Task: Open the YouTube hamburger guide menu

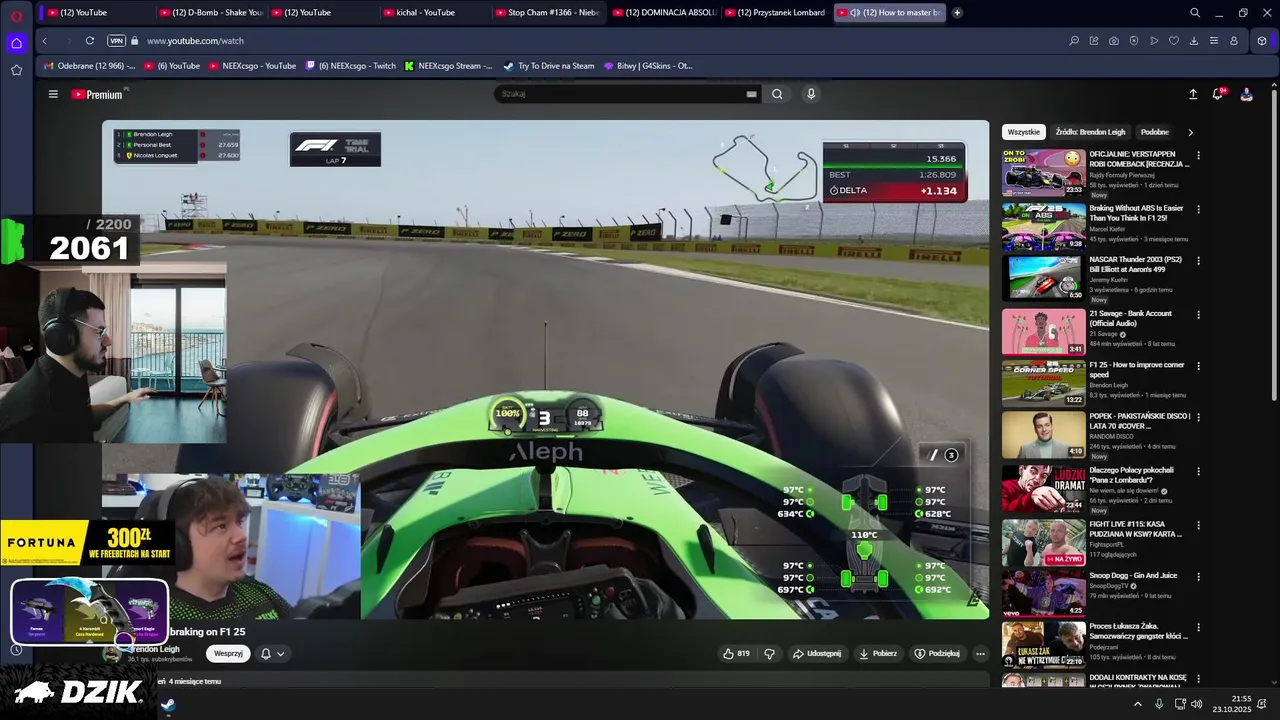Action: (53, 94)
